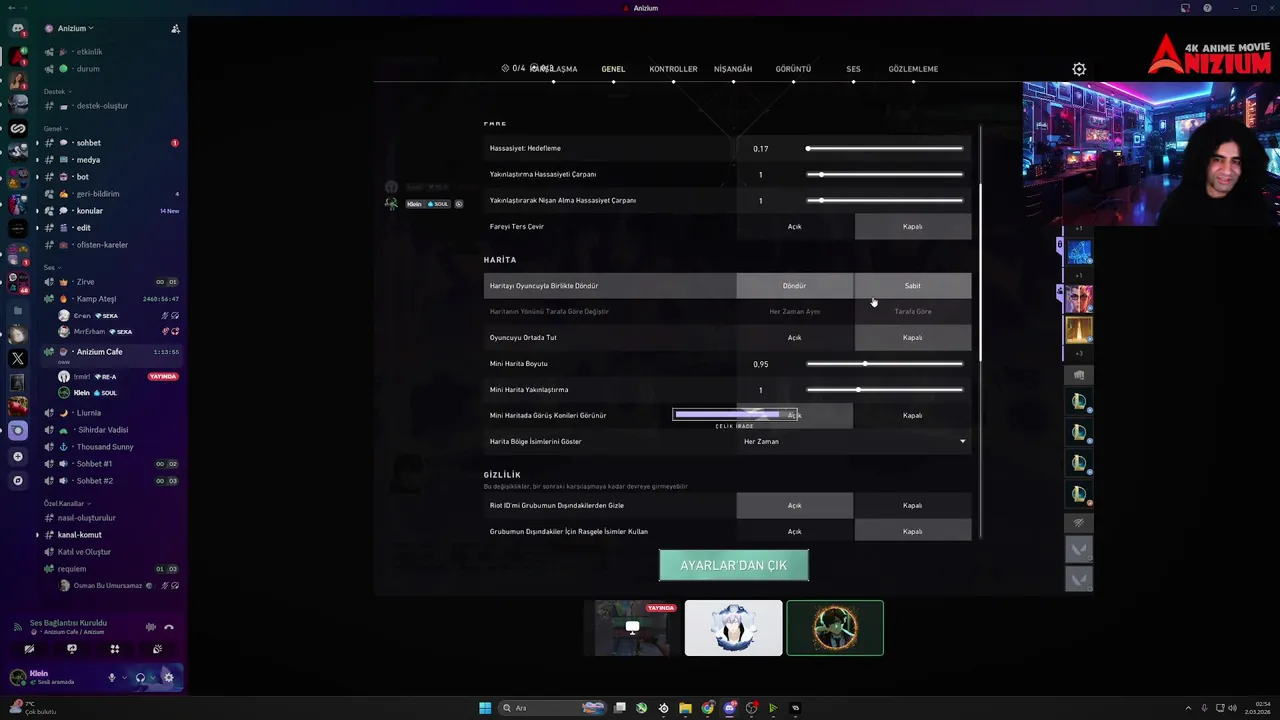Click the Add a Server plus icon

pyautogui.click(x=17, y=456)
